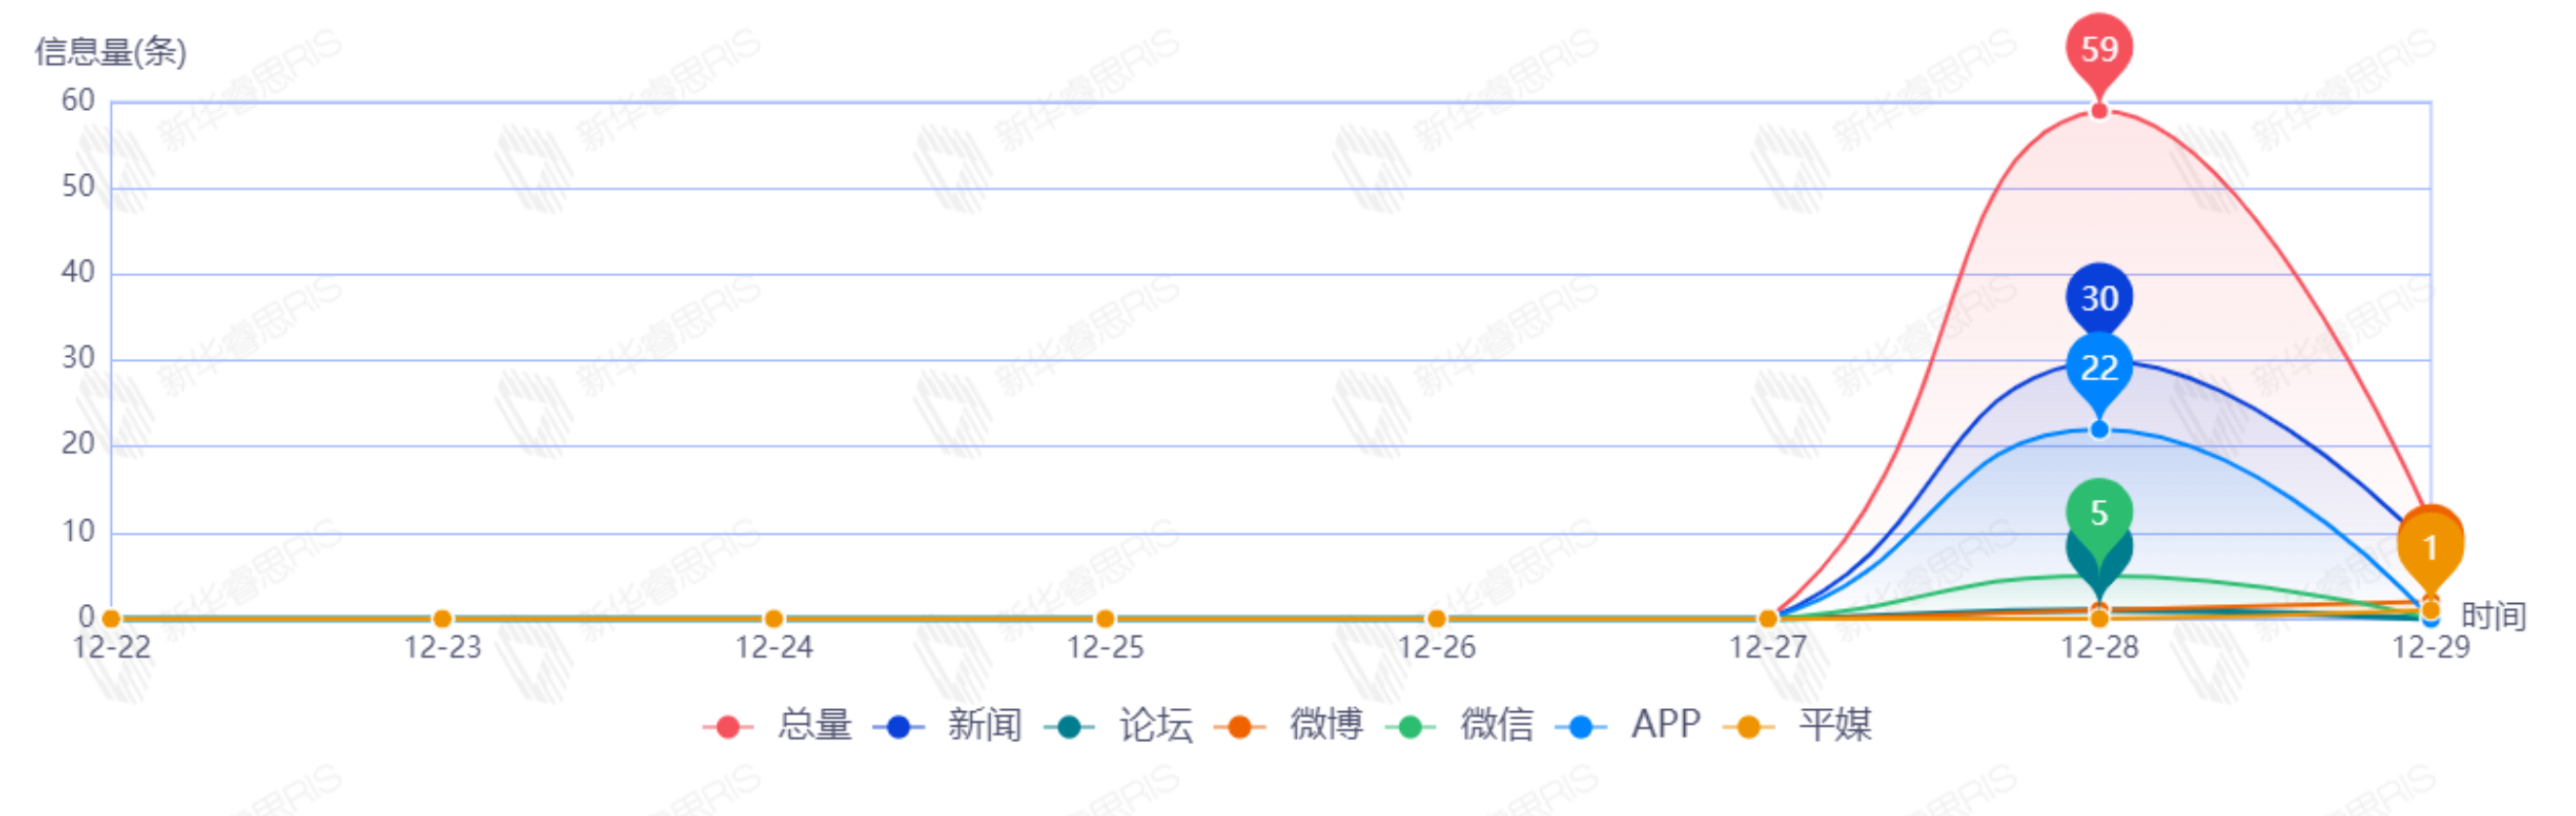Click the green pin labeled 5

[x=2099, y=513]
